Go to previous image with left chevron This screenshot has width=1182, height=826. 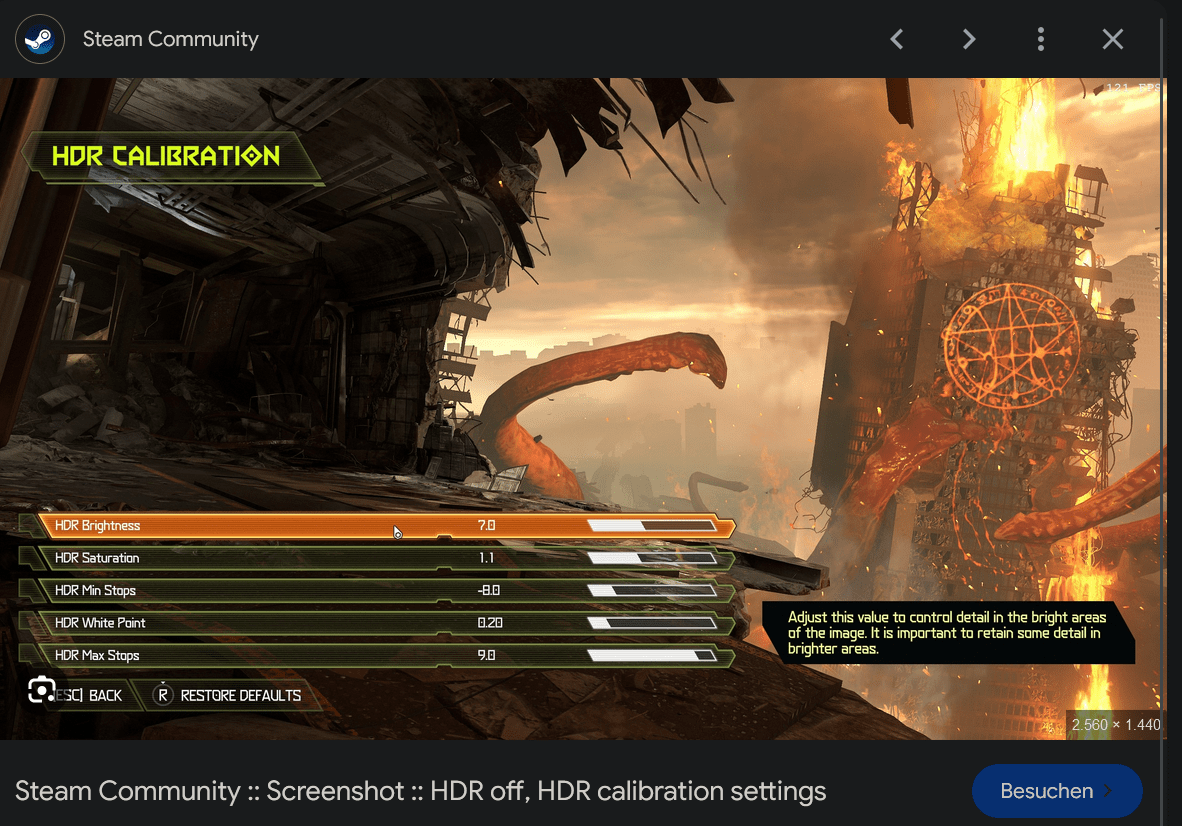[x=896, y=39]
